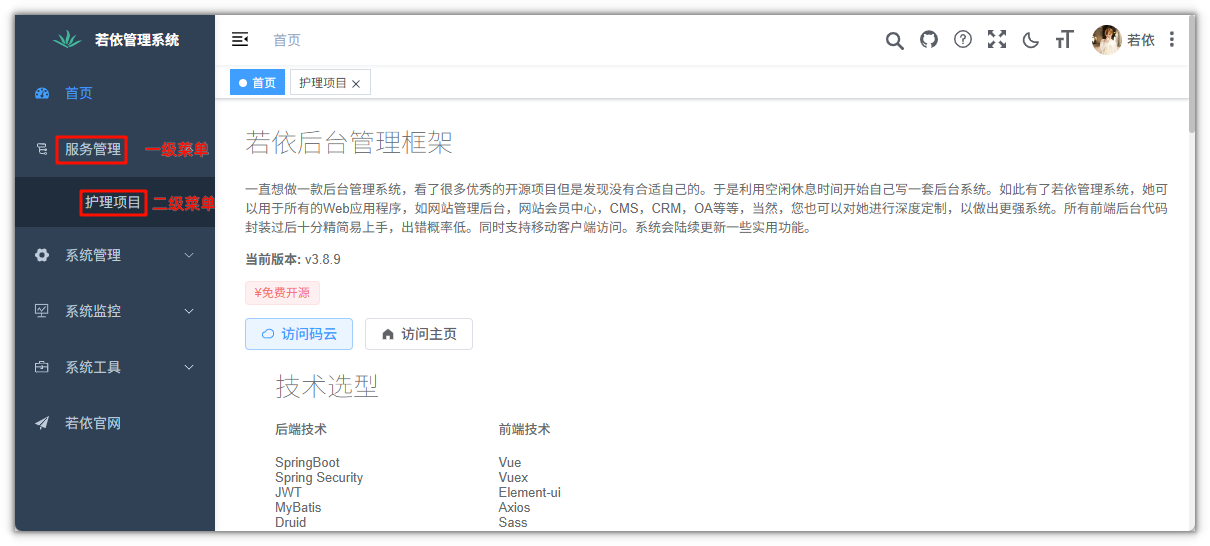The width and height of the screenshot is (1210, 546).
Task: Click the 若依官网 paper plane icon
Action: (x=42, y=423)
